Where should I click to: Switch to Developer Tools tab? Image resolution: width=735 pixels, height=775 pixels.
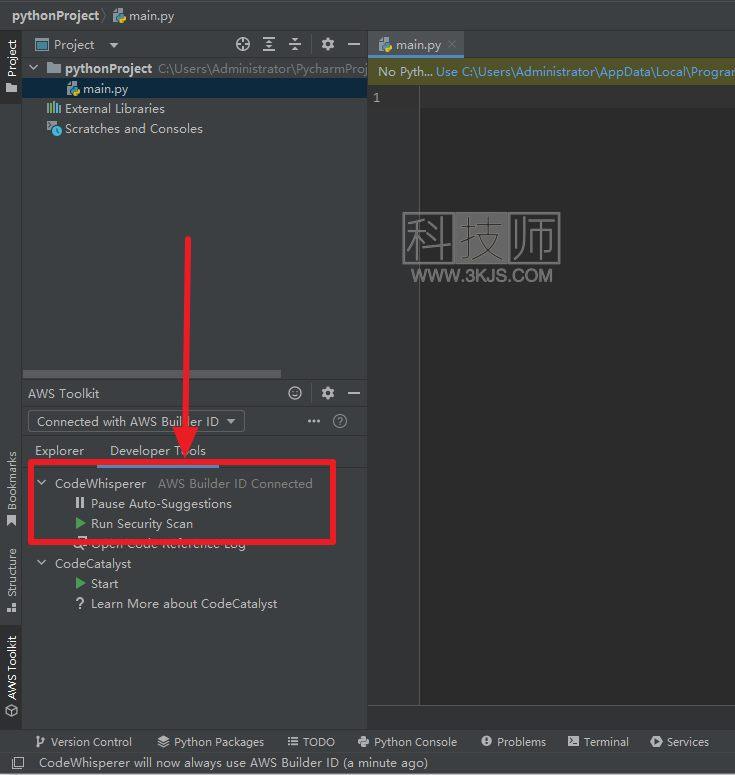158,450
